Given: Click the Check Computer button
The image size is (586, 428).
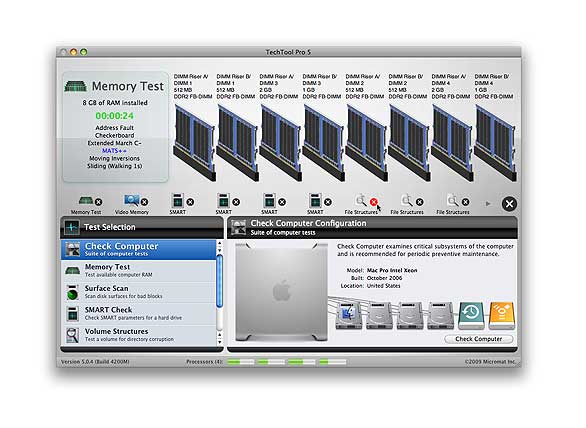Looking at the screenshot, I should click(x=479, y=339).
